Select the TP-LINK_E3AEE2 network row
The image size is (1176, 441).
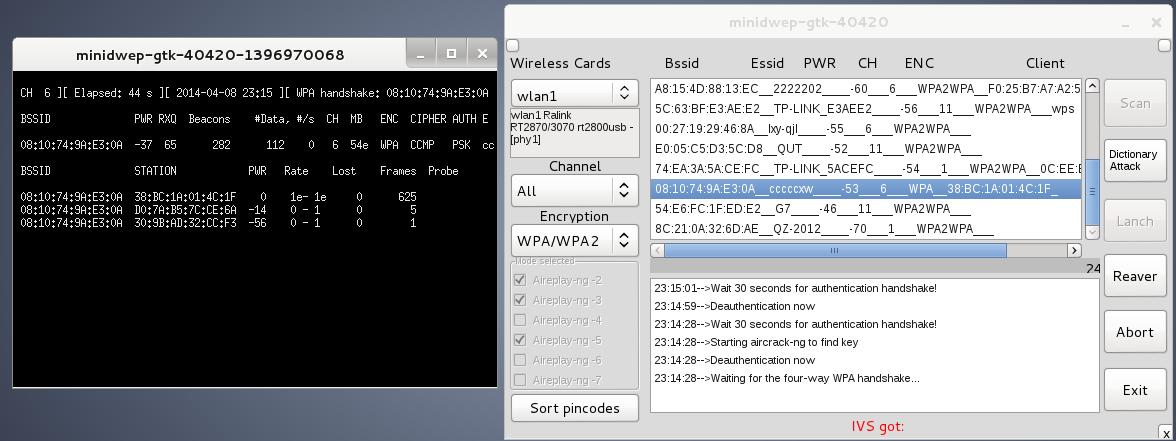point(865,107)
